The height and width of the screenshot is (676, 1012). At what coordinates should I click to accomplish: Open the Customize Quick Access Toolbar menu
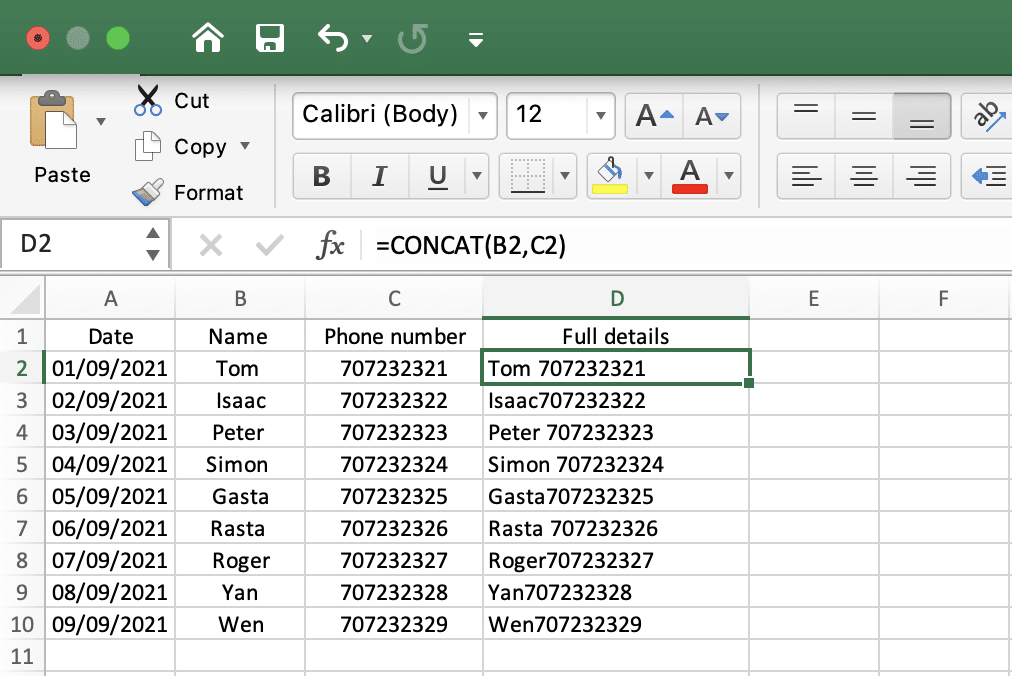point(476,40)
